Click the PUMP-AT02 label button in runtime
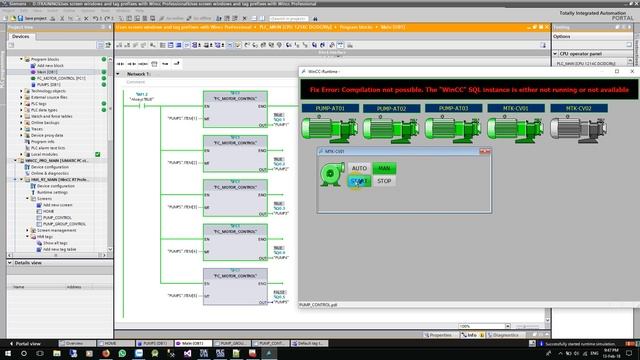640x360 pixels. 391,108
